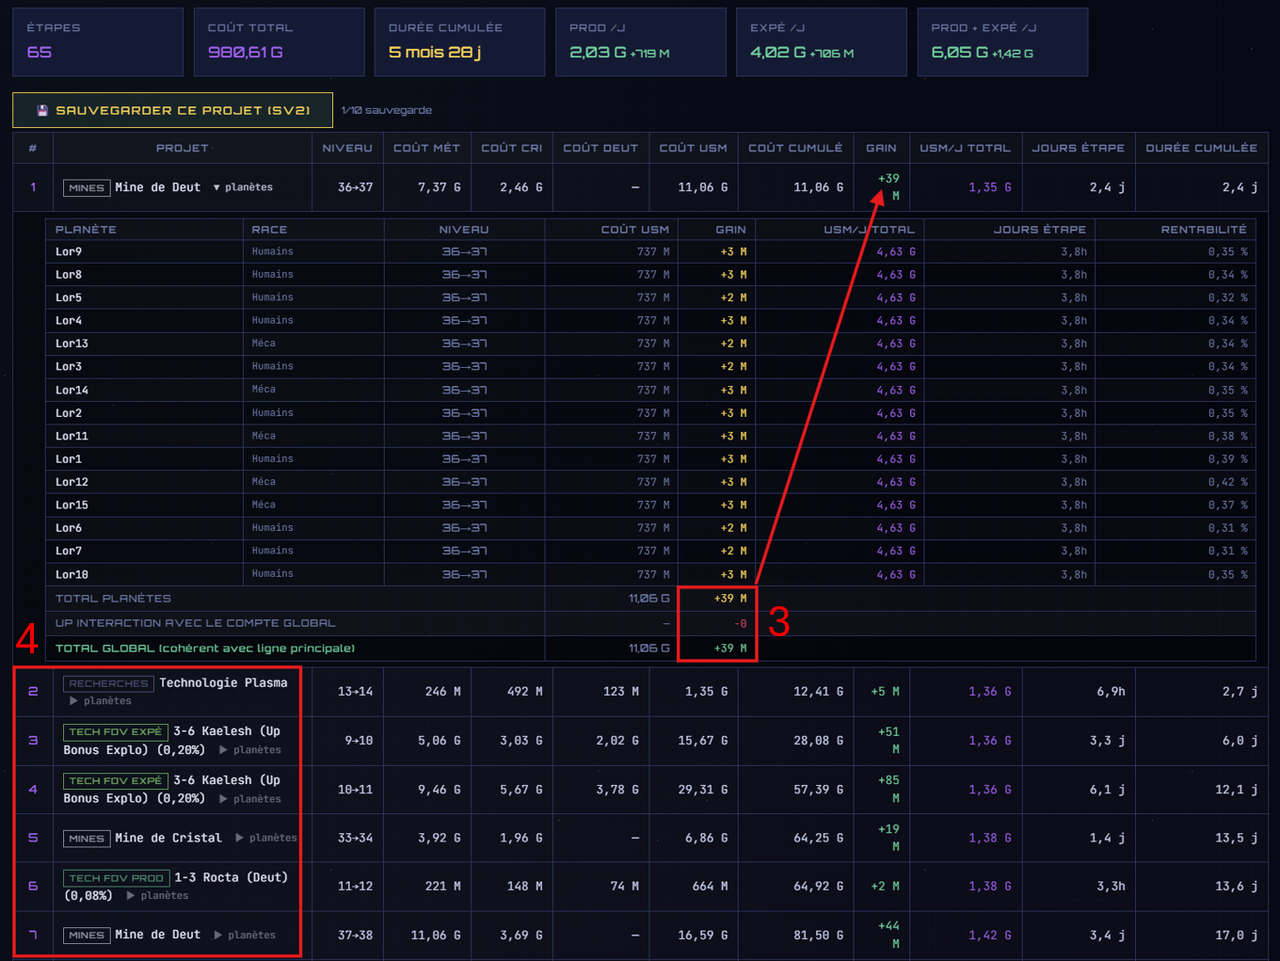Image resolution: width=1280 pixels, height=961 pixels.
Task: Click cumulative cost 57,39 G
Action: (818, 790)
